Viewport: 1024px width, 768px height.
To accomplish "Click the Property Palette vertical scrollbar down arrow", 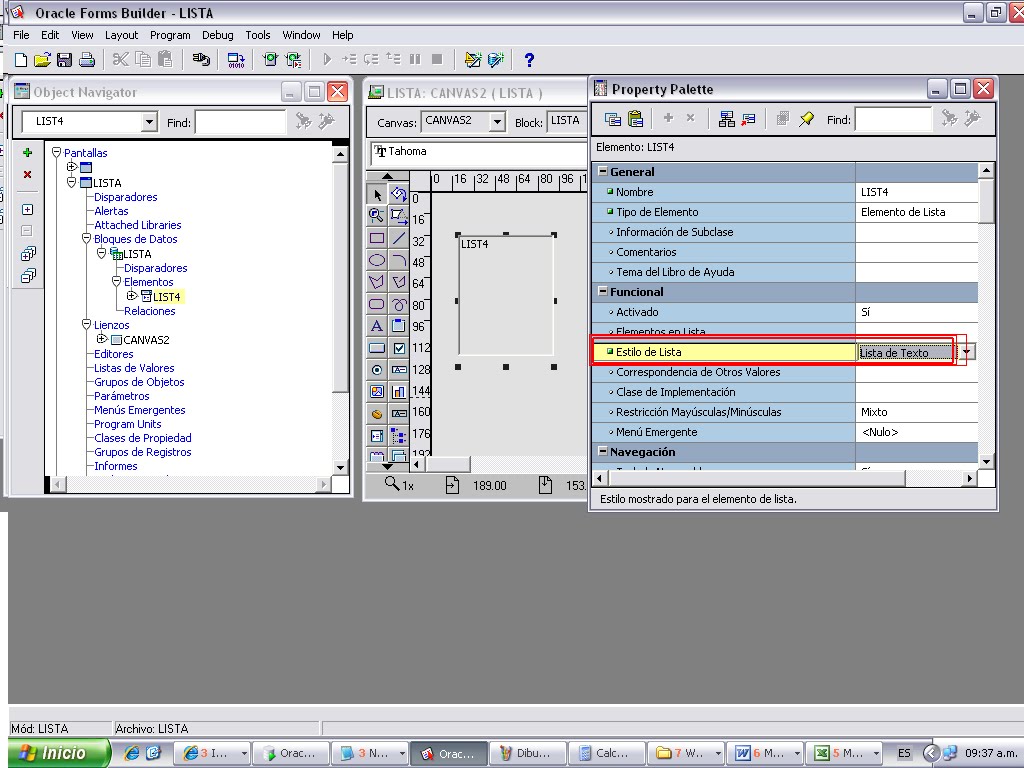I will [x=985, y=461].
